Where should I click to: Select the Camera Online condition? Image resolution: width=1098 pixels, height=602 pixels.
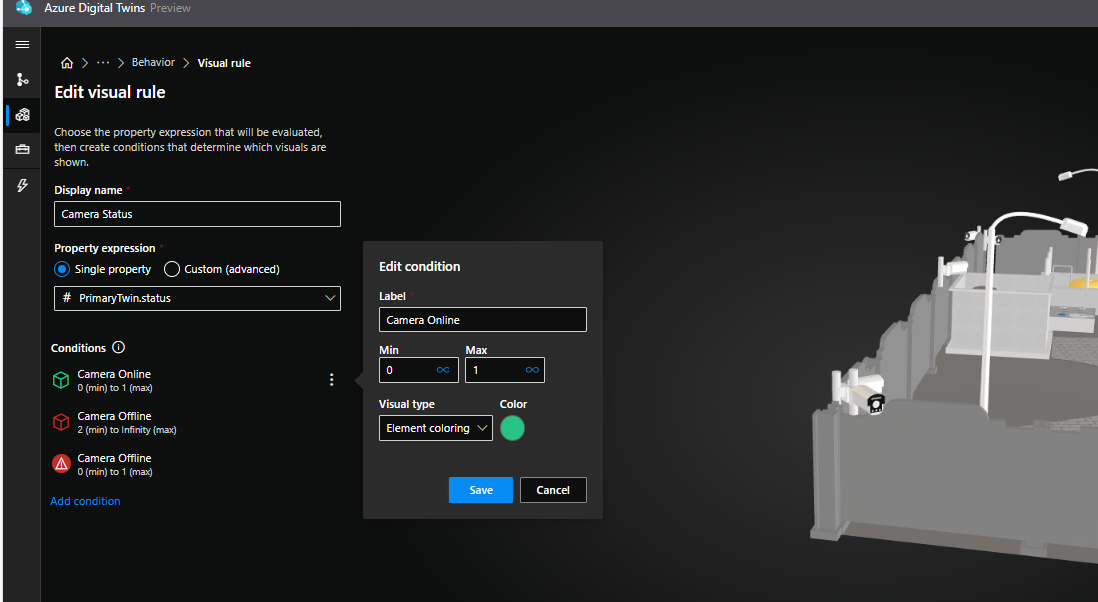(x=115, y=380)
